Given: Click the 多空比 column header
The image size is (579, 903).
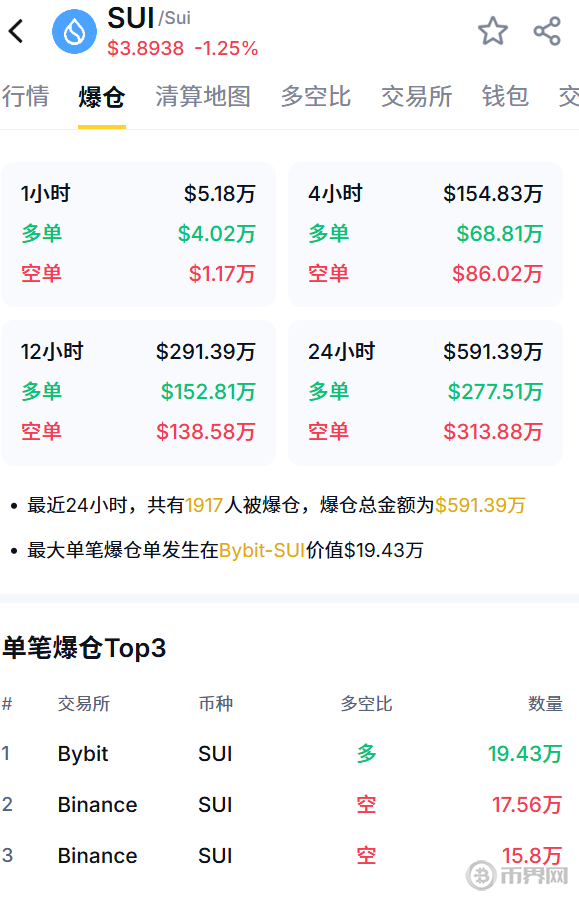Looking at the screenshot, I should click(x=366, y=704).
